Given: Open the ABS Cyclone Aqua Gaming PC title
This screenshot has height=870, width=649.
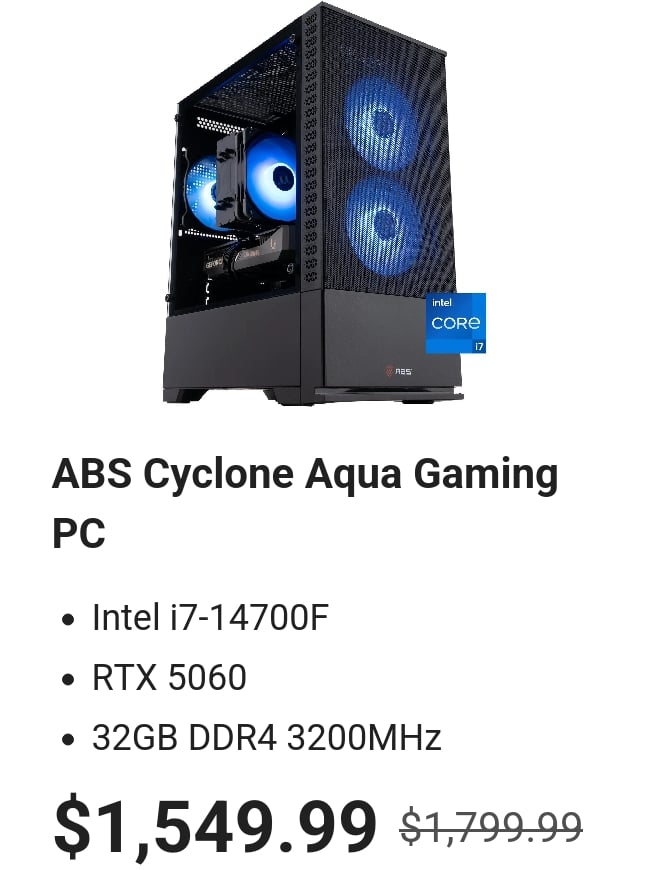Looking at the screenshot, I should (305, 503).
